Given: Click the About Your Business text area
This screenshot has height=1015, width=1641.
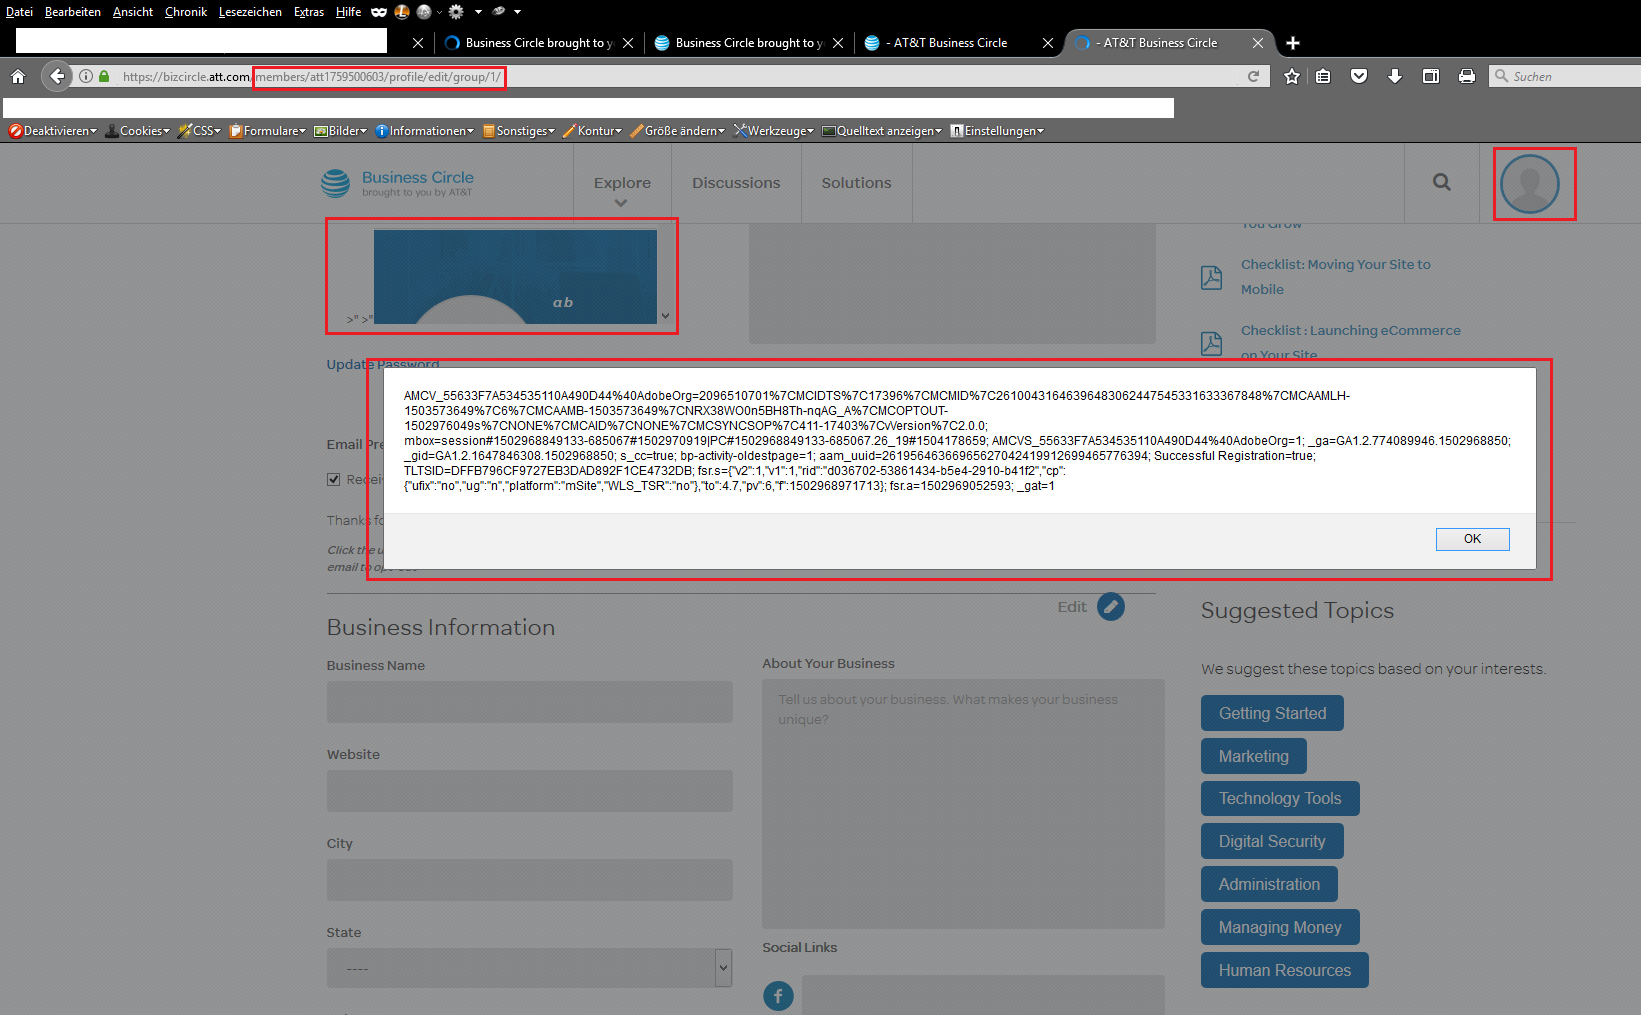Looking at the screenshot, I should [x=963, y=804].
